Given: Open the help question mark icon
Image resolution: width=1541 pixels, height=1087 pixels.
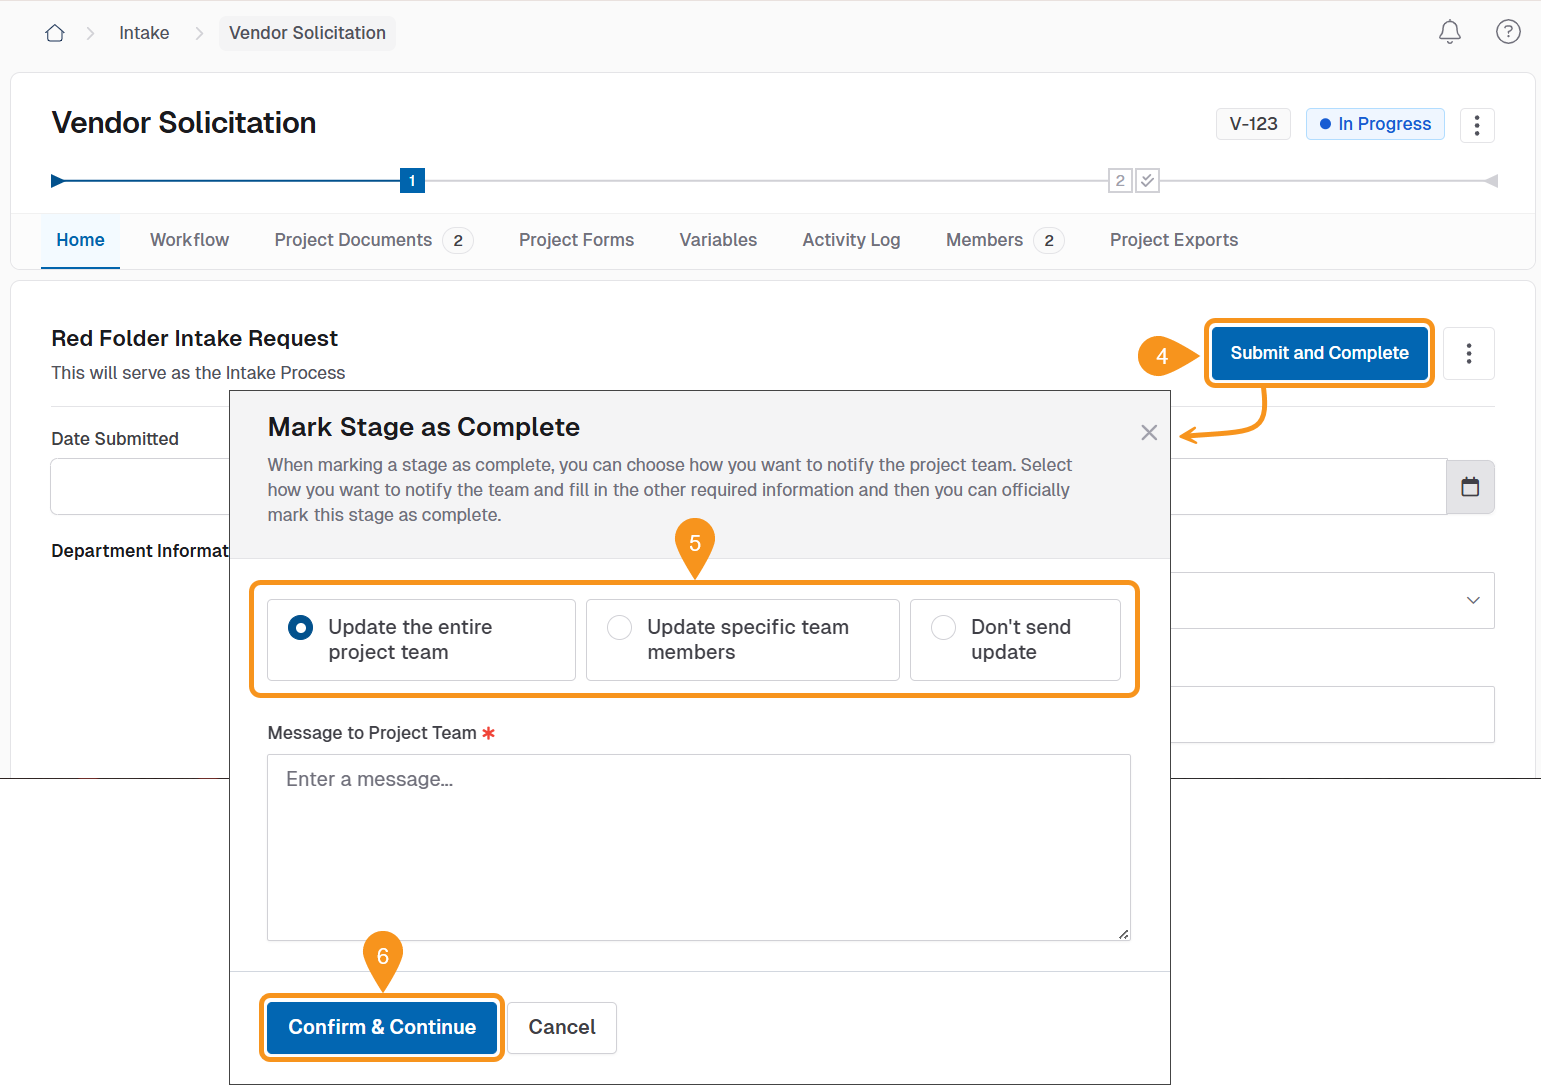Looking at the screenshot, I should (x=1508, y=31).
